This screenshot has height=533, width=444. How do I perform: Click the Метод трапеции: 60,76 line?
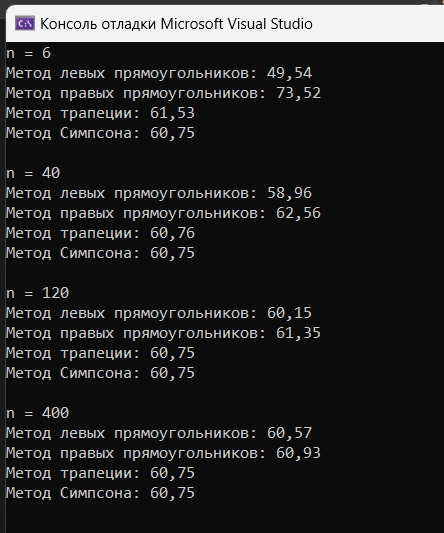[100, 233]
